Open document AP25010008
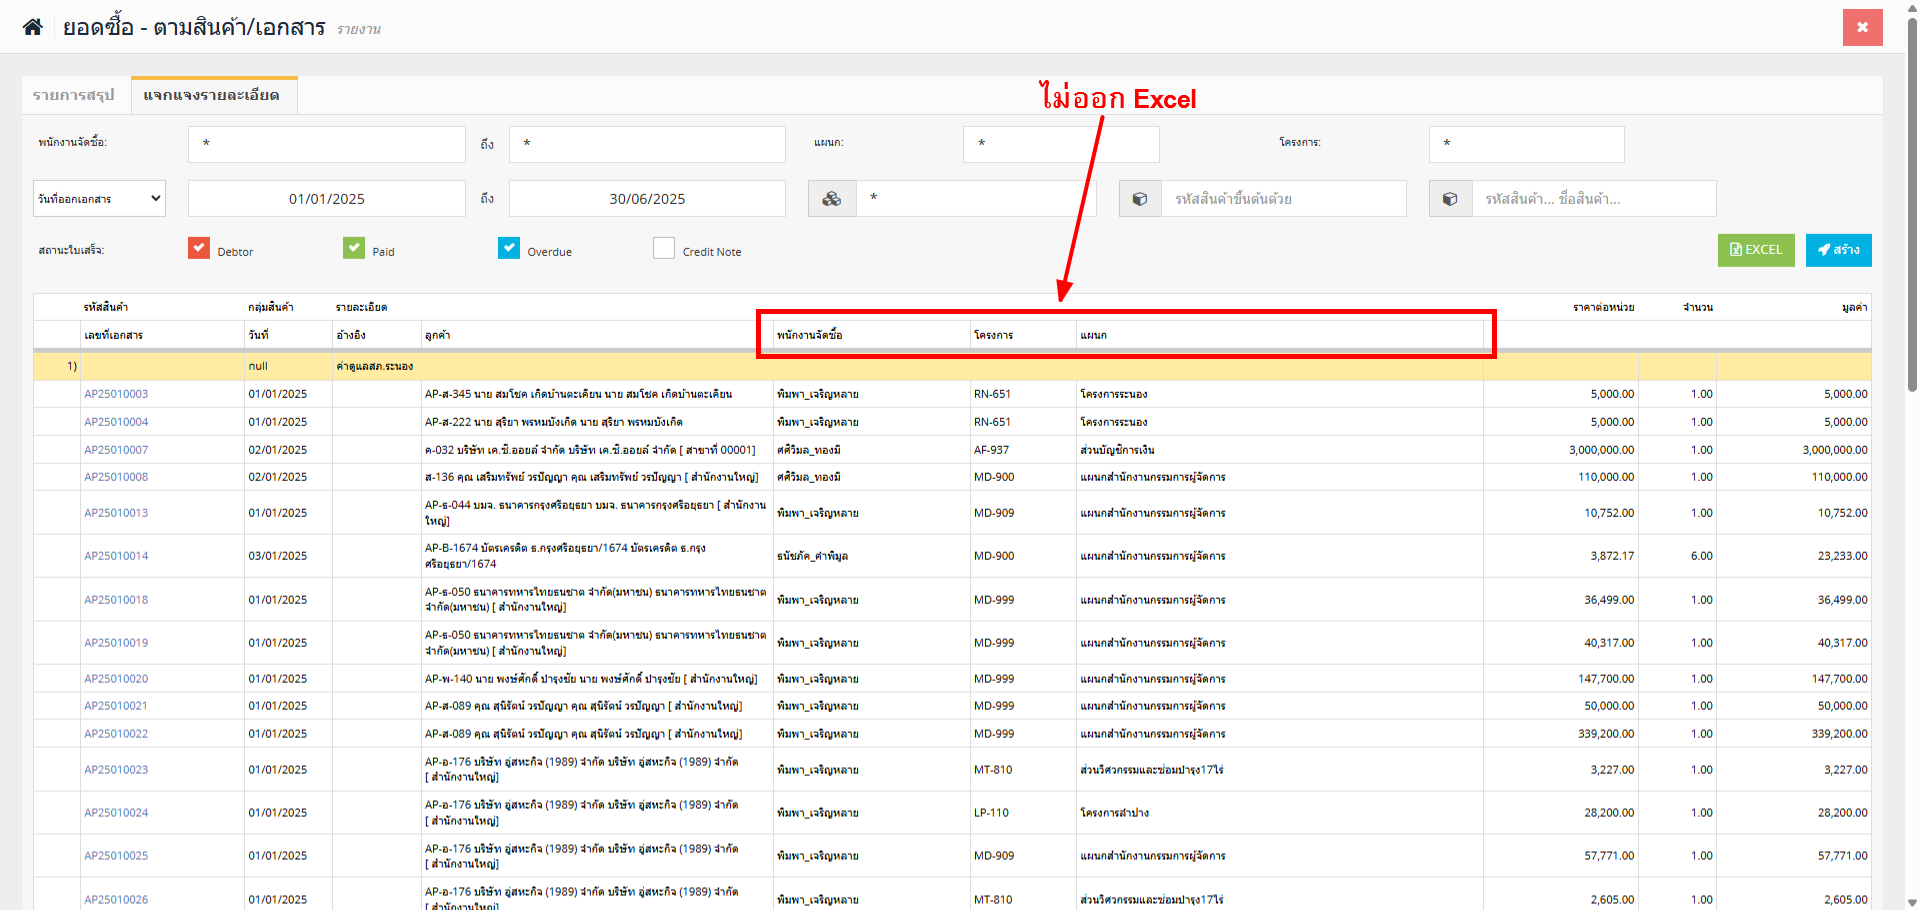The width and height of the screenshot is (1920, 910). [116, 477]
